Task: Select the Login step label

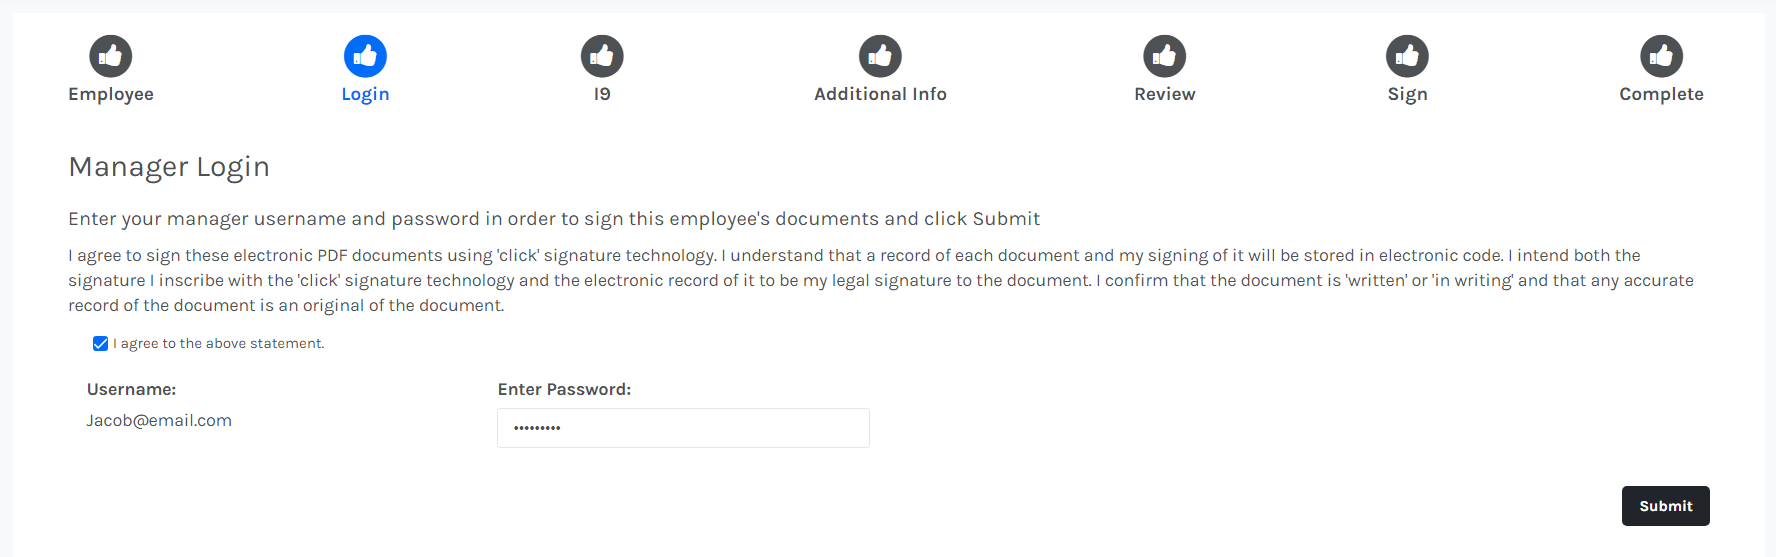Action: 365,95
